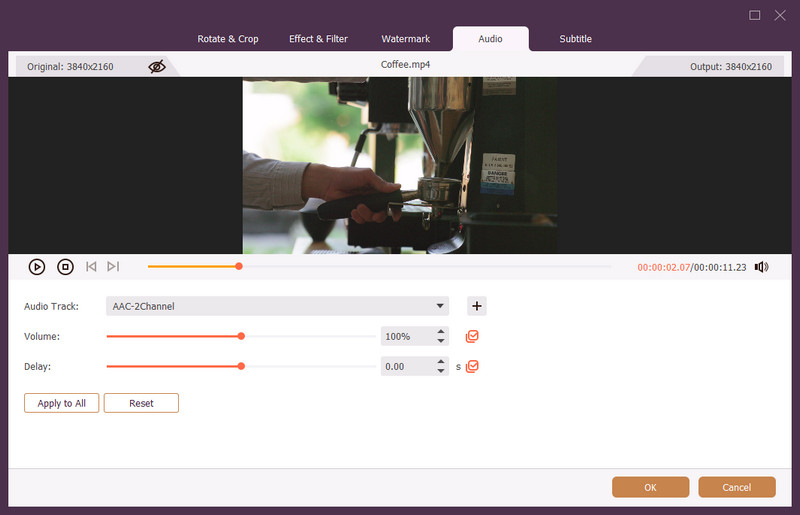This screenshot has width=800, height=515.
Task: Confirm changes with the OK button
Action: click(650, 488)
